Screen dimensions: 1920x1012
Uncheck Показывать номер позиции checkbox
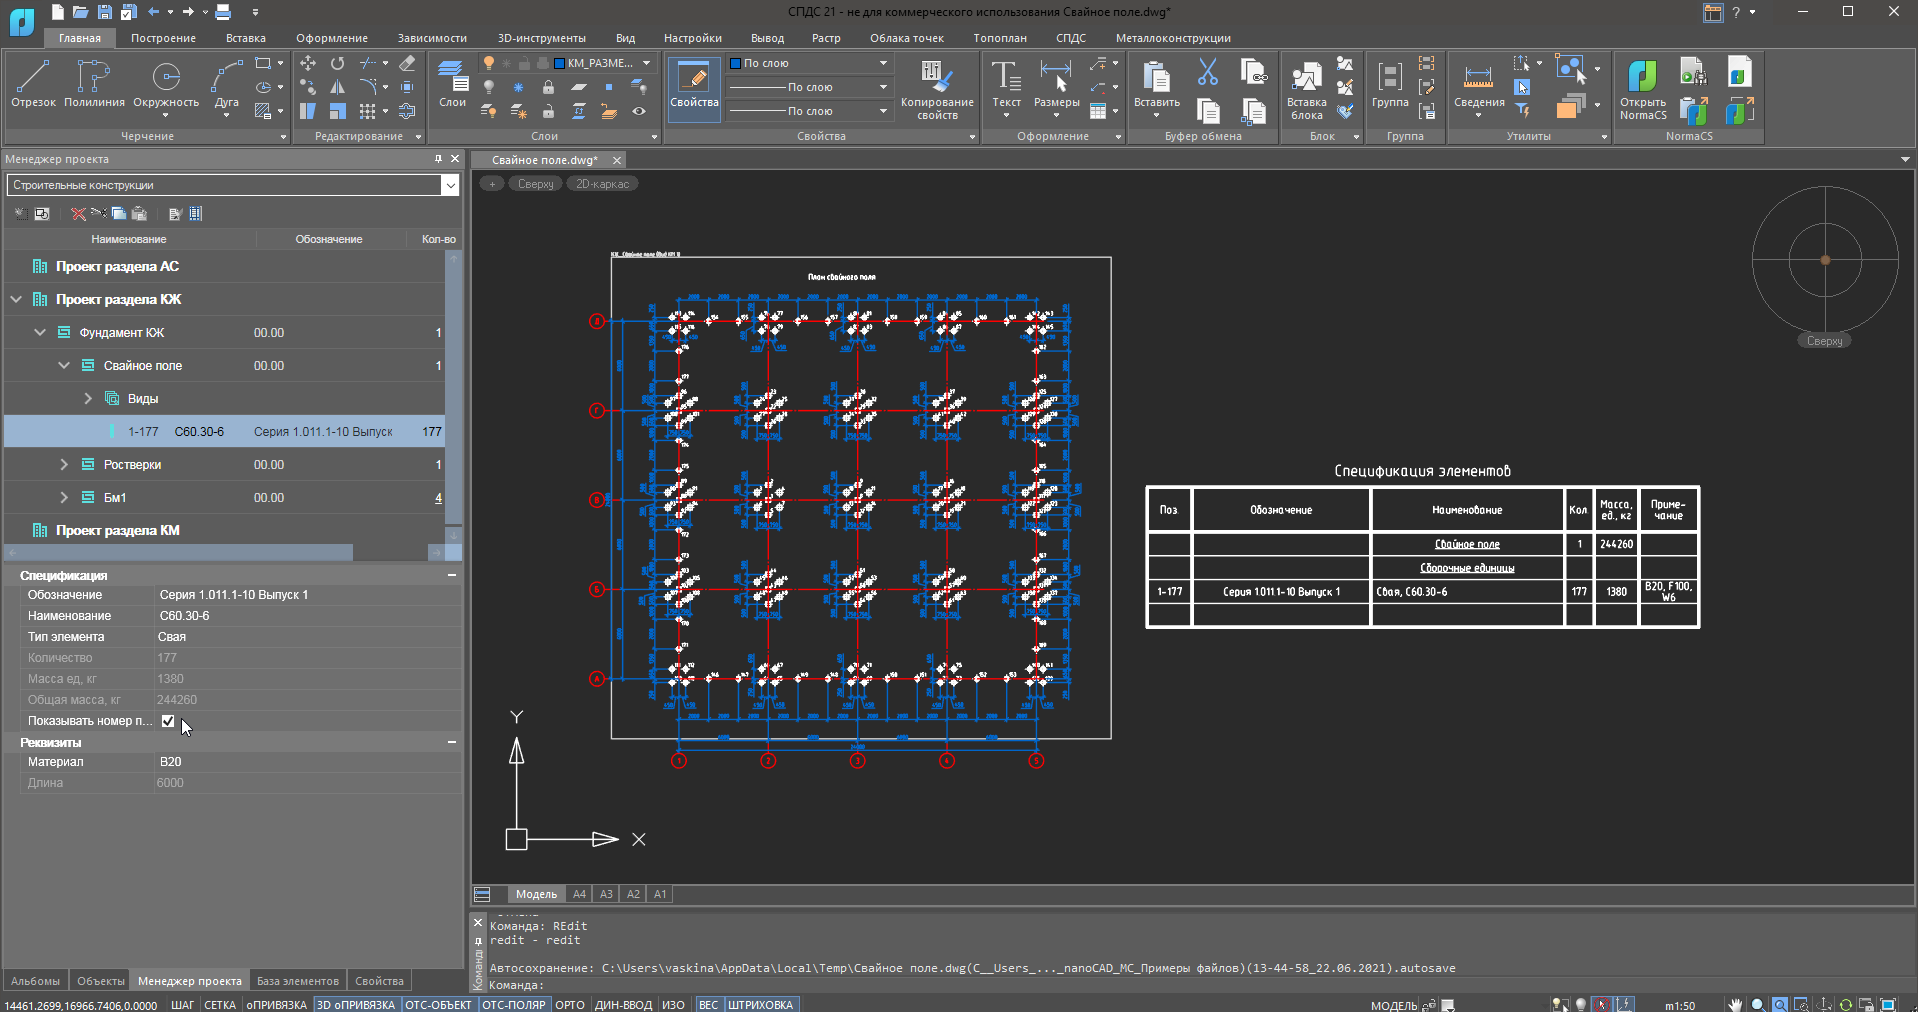(168, 721)
